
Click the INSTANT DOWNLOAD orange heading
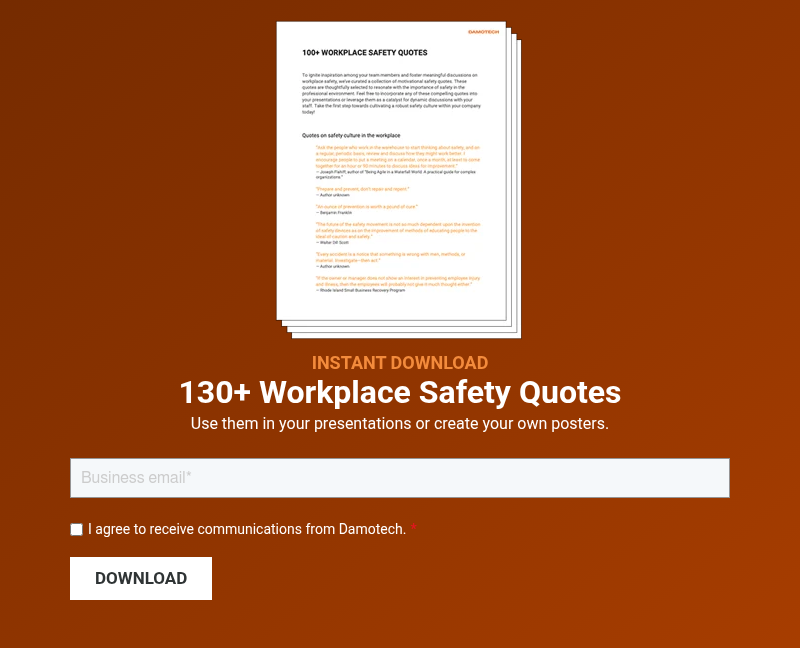click(399, 363)
